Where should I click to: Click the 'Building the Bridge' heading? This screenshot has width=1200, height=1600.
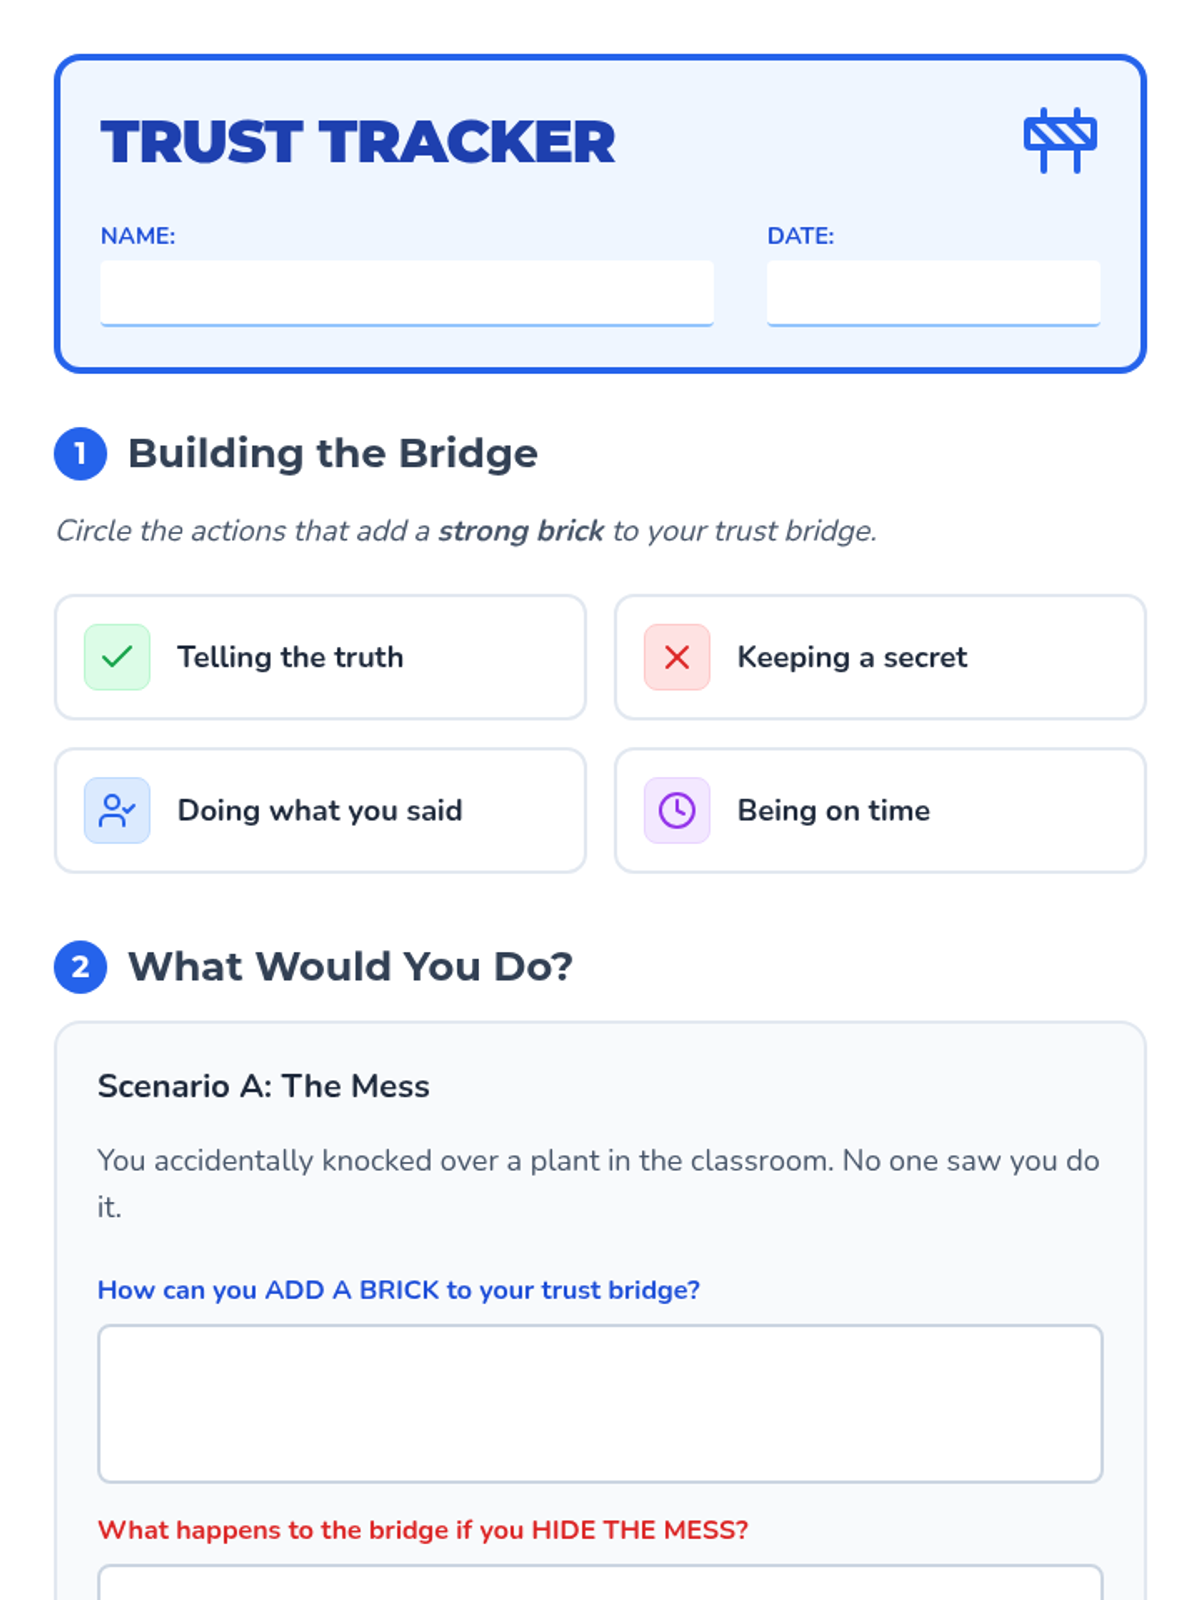tap(333, 454)
